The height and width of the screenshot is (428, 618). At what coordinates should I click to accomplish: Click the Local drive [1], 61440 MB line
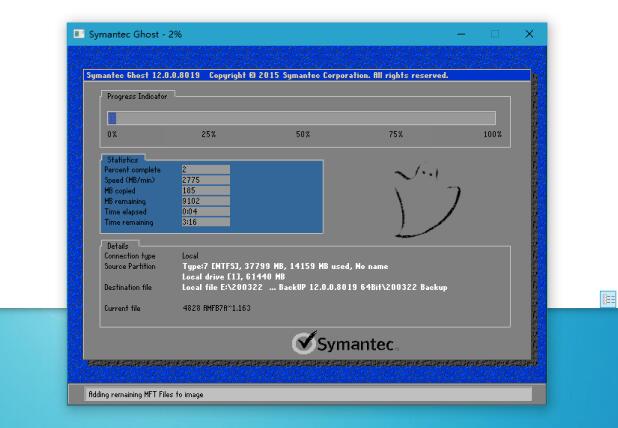[x=233, y=277]
